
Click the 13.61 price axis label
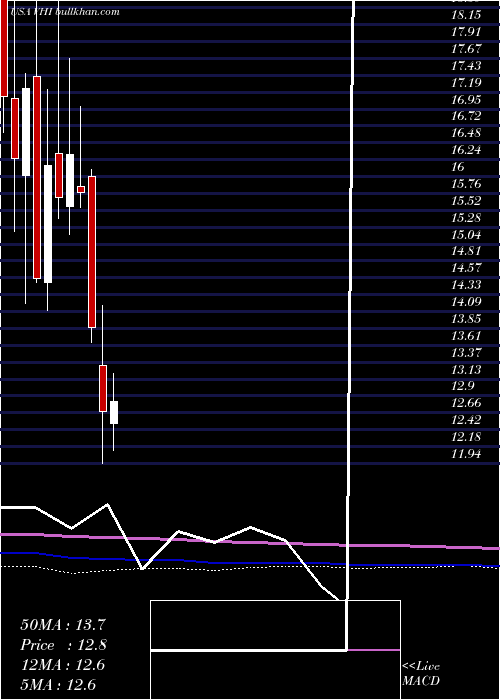466,336
